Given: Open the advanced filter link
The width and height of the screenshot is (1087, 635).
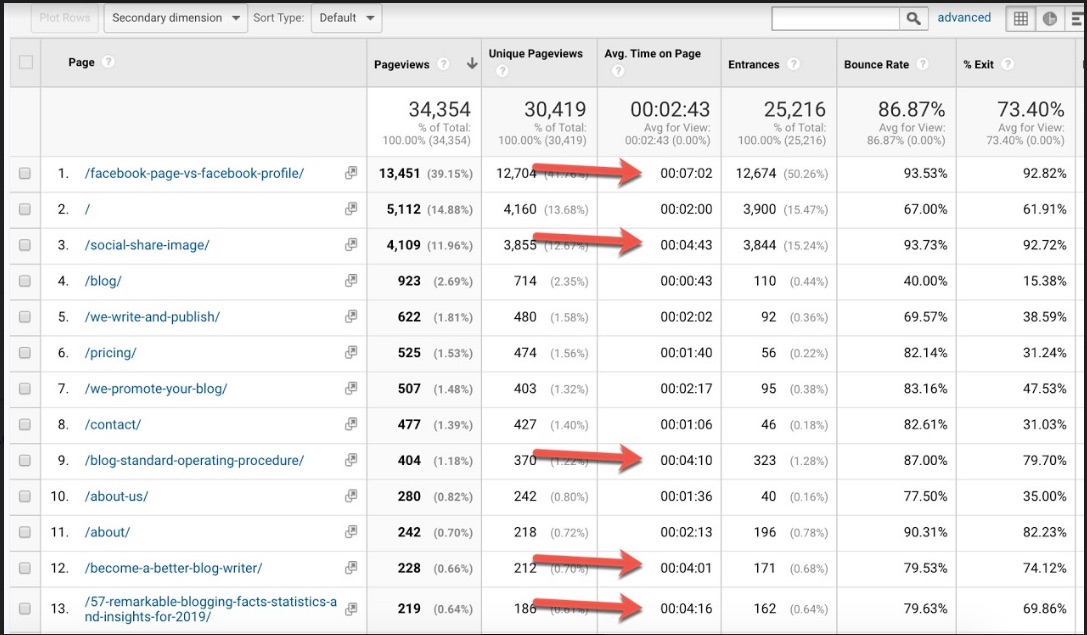Looking at the screenshot, I should pos(964,18).
